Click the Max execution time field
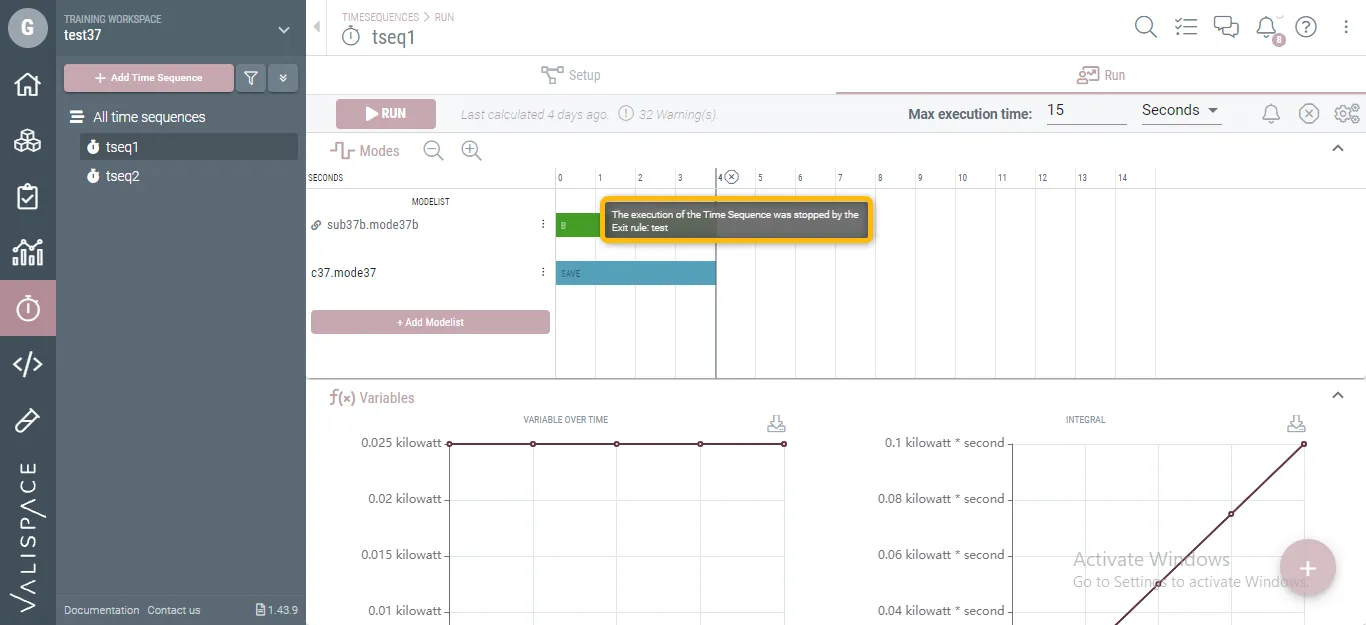Viewport: 1366px width, 625px height. (x=1086, y=111)
